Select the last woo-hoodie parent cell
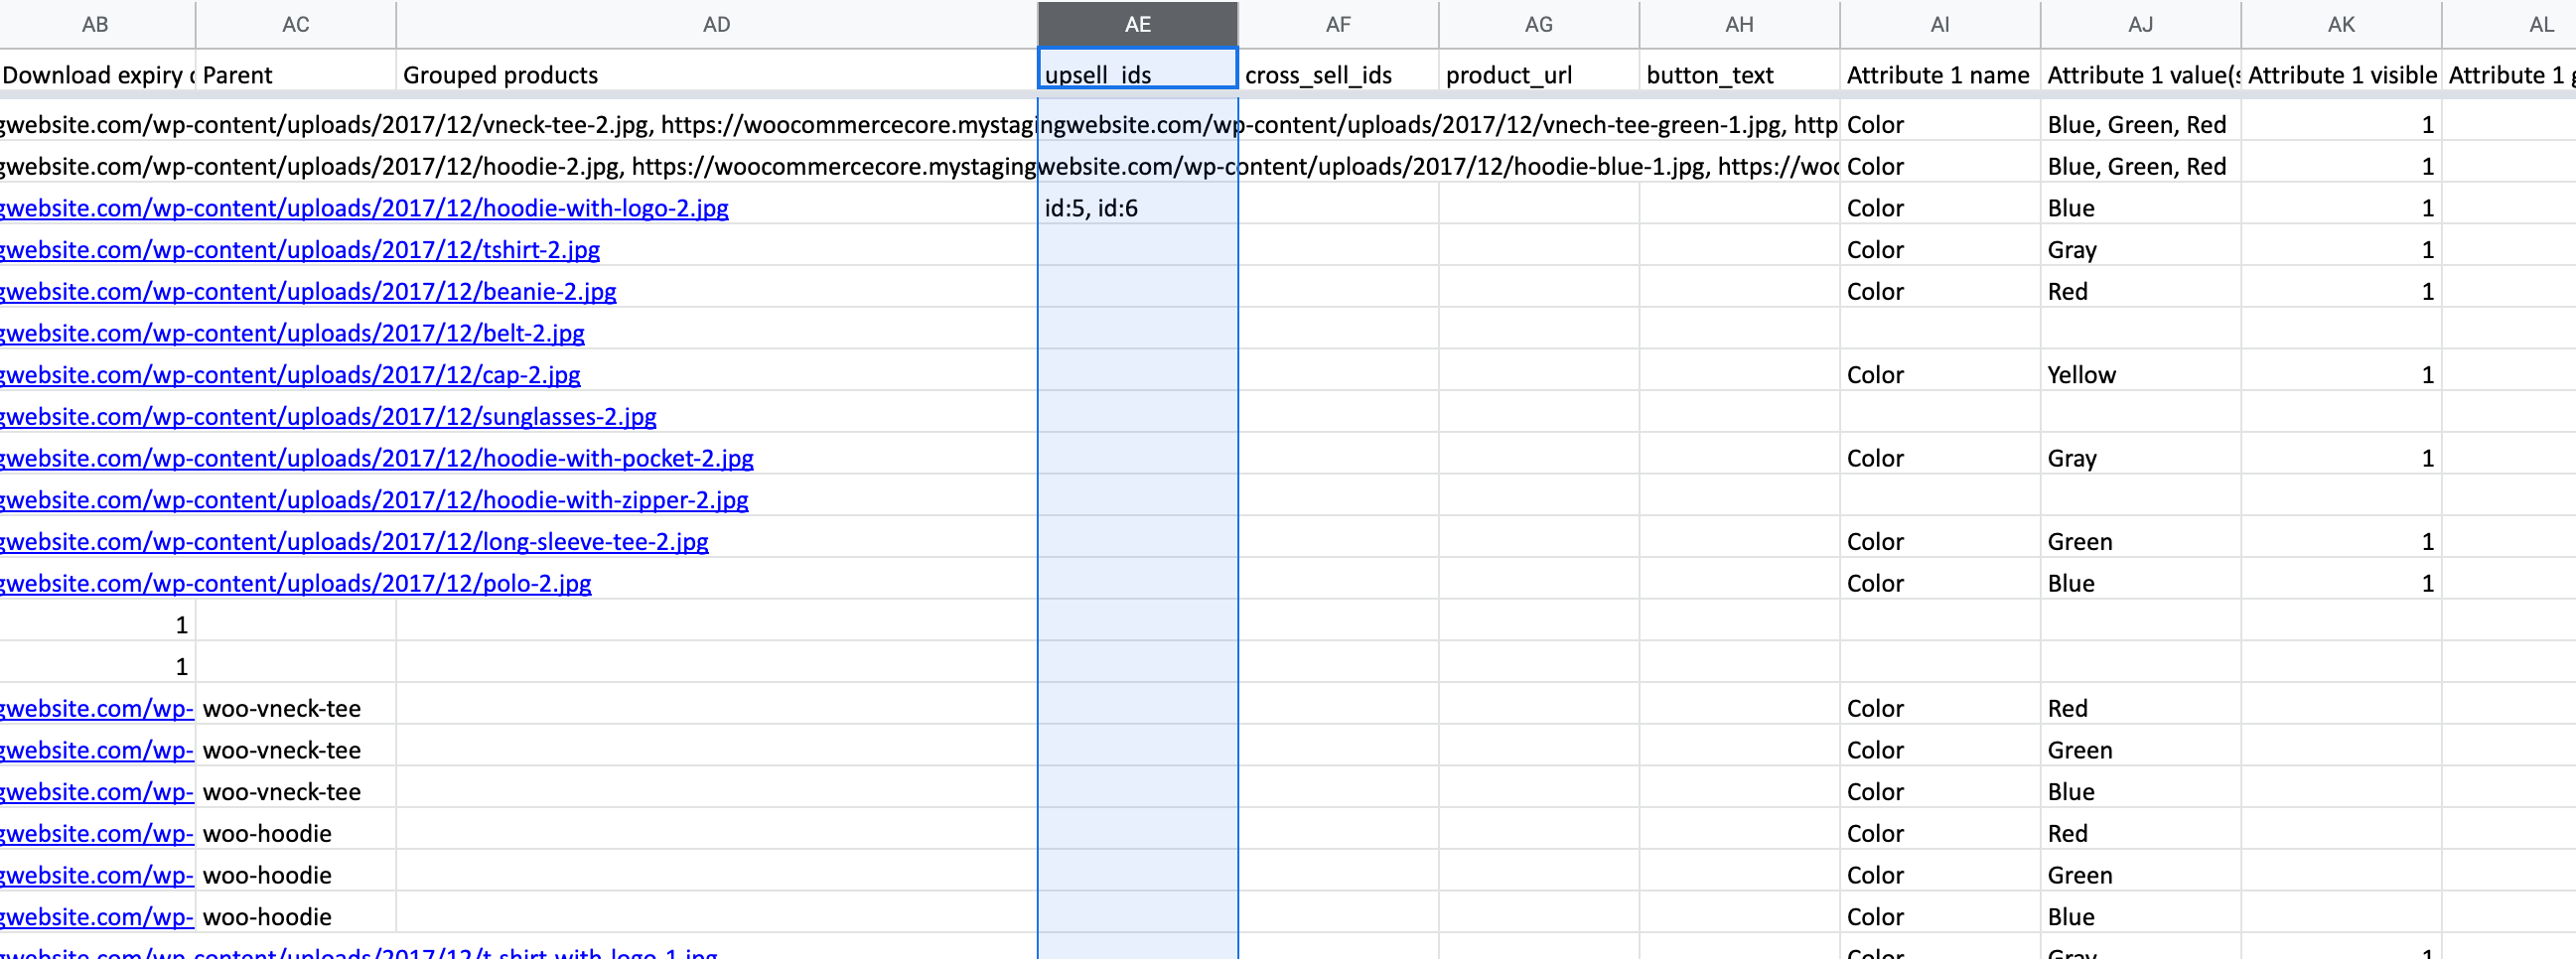The height and width of the screenshot is (959, 2576). coord(295,917)
